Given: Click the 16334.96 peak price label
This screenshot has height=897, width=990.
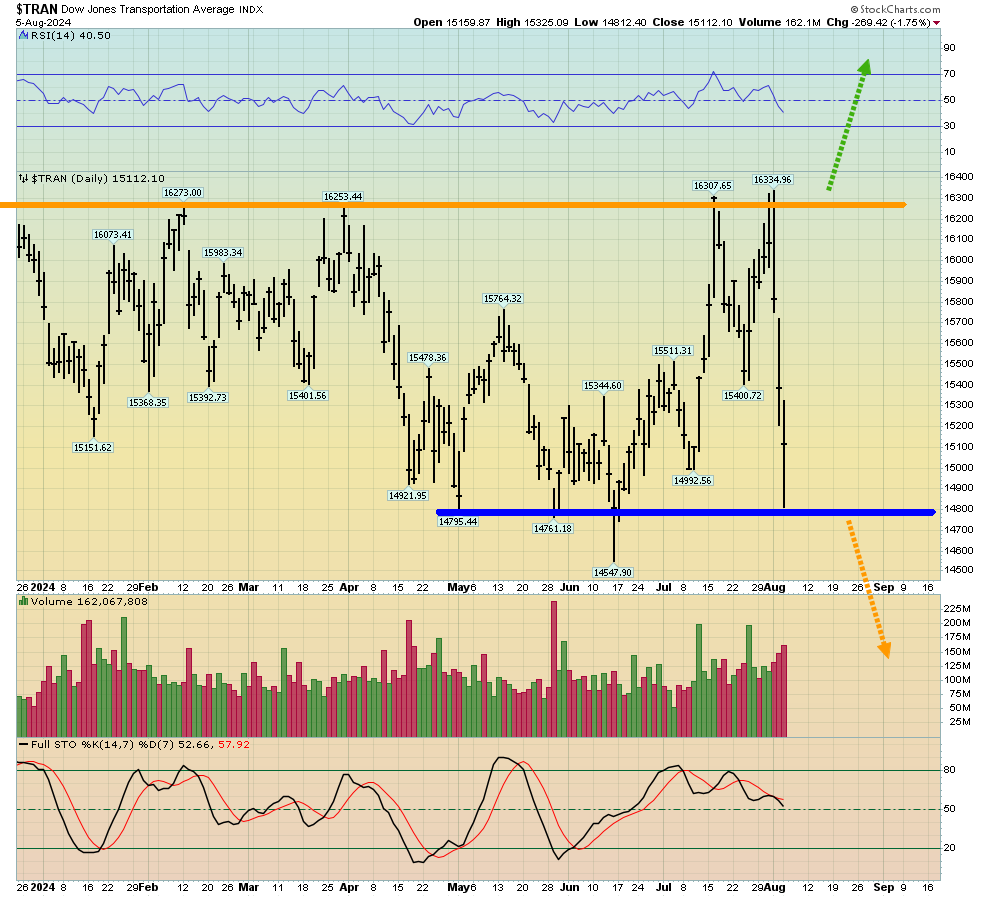Looking at the screenshot, I should (x=772, y=180).
